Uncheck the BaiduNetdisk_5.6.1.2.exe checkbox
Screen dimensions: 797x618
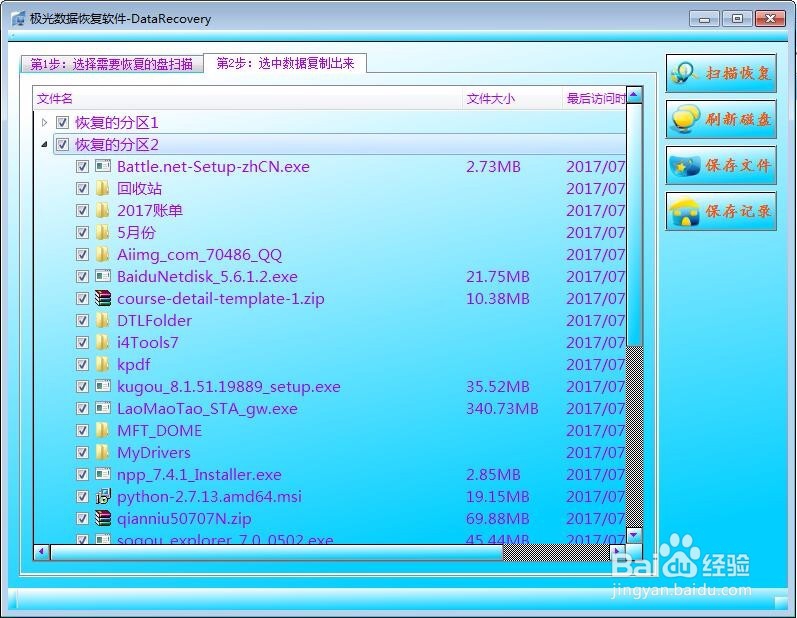(82, 276)
